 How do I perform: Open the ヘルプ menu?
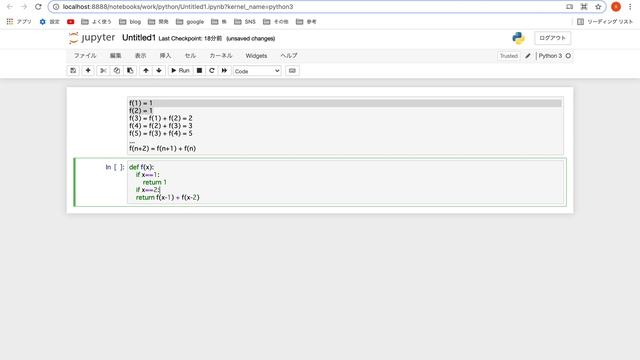pos(289,56)
